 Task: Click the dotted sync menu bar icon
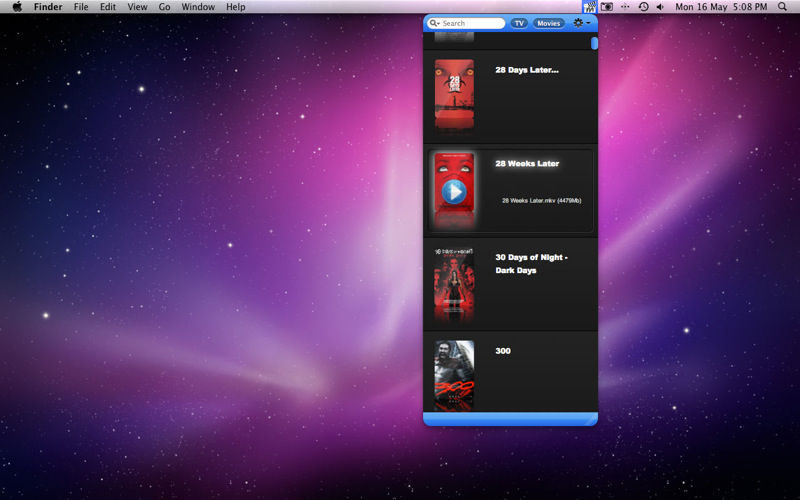625,7
